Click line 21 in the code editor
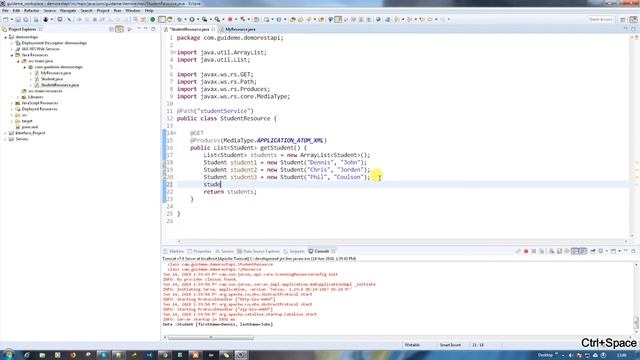 pos(402,184)
